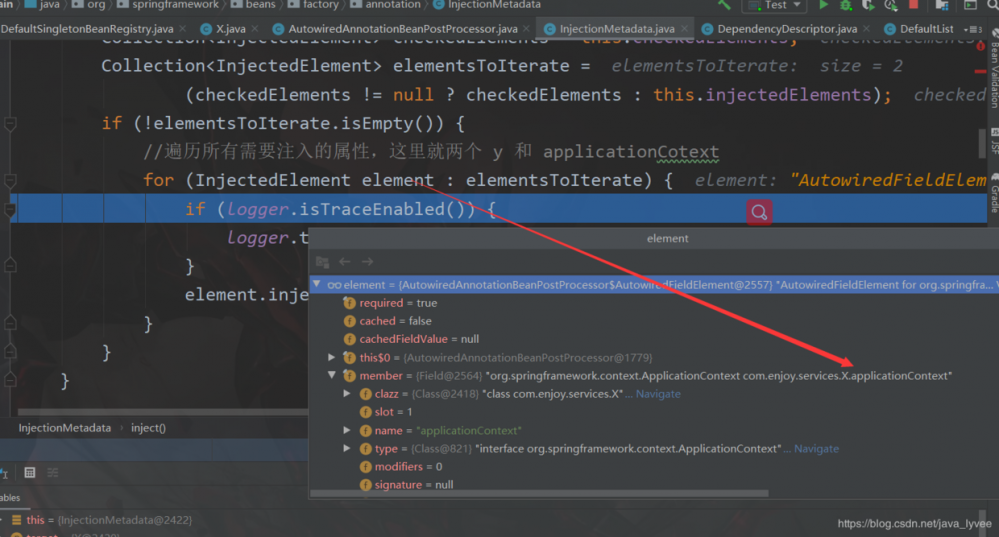Close the DependencyDescriptor.java tab
Viewport: 999px width, 537px height.
[867, 29]
